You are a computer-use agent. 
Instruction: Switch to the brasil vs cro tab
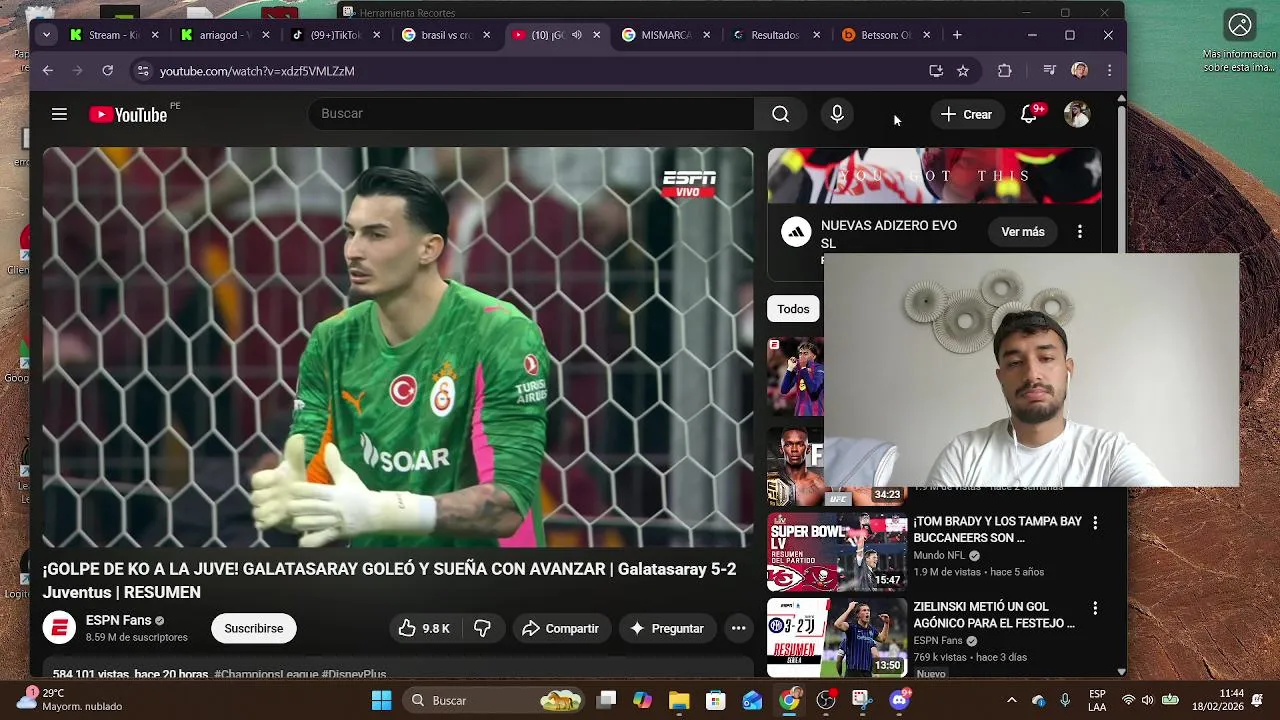pos(445,35)
